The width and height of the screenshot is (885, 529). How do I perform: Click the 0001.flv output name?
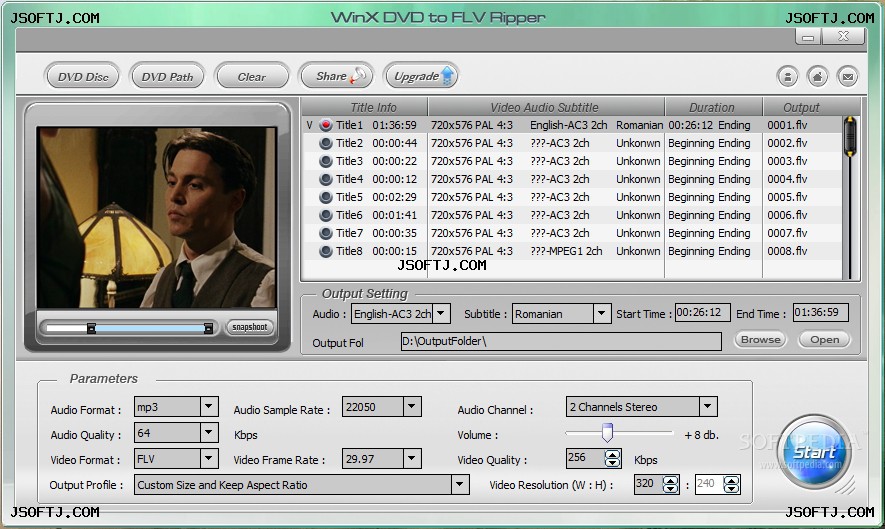pyautogui.click(x=787, y=125)
